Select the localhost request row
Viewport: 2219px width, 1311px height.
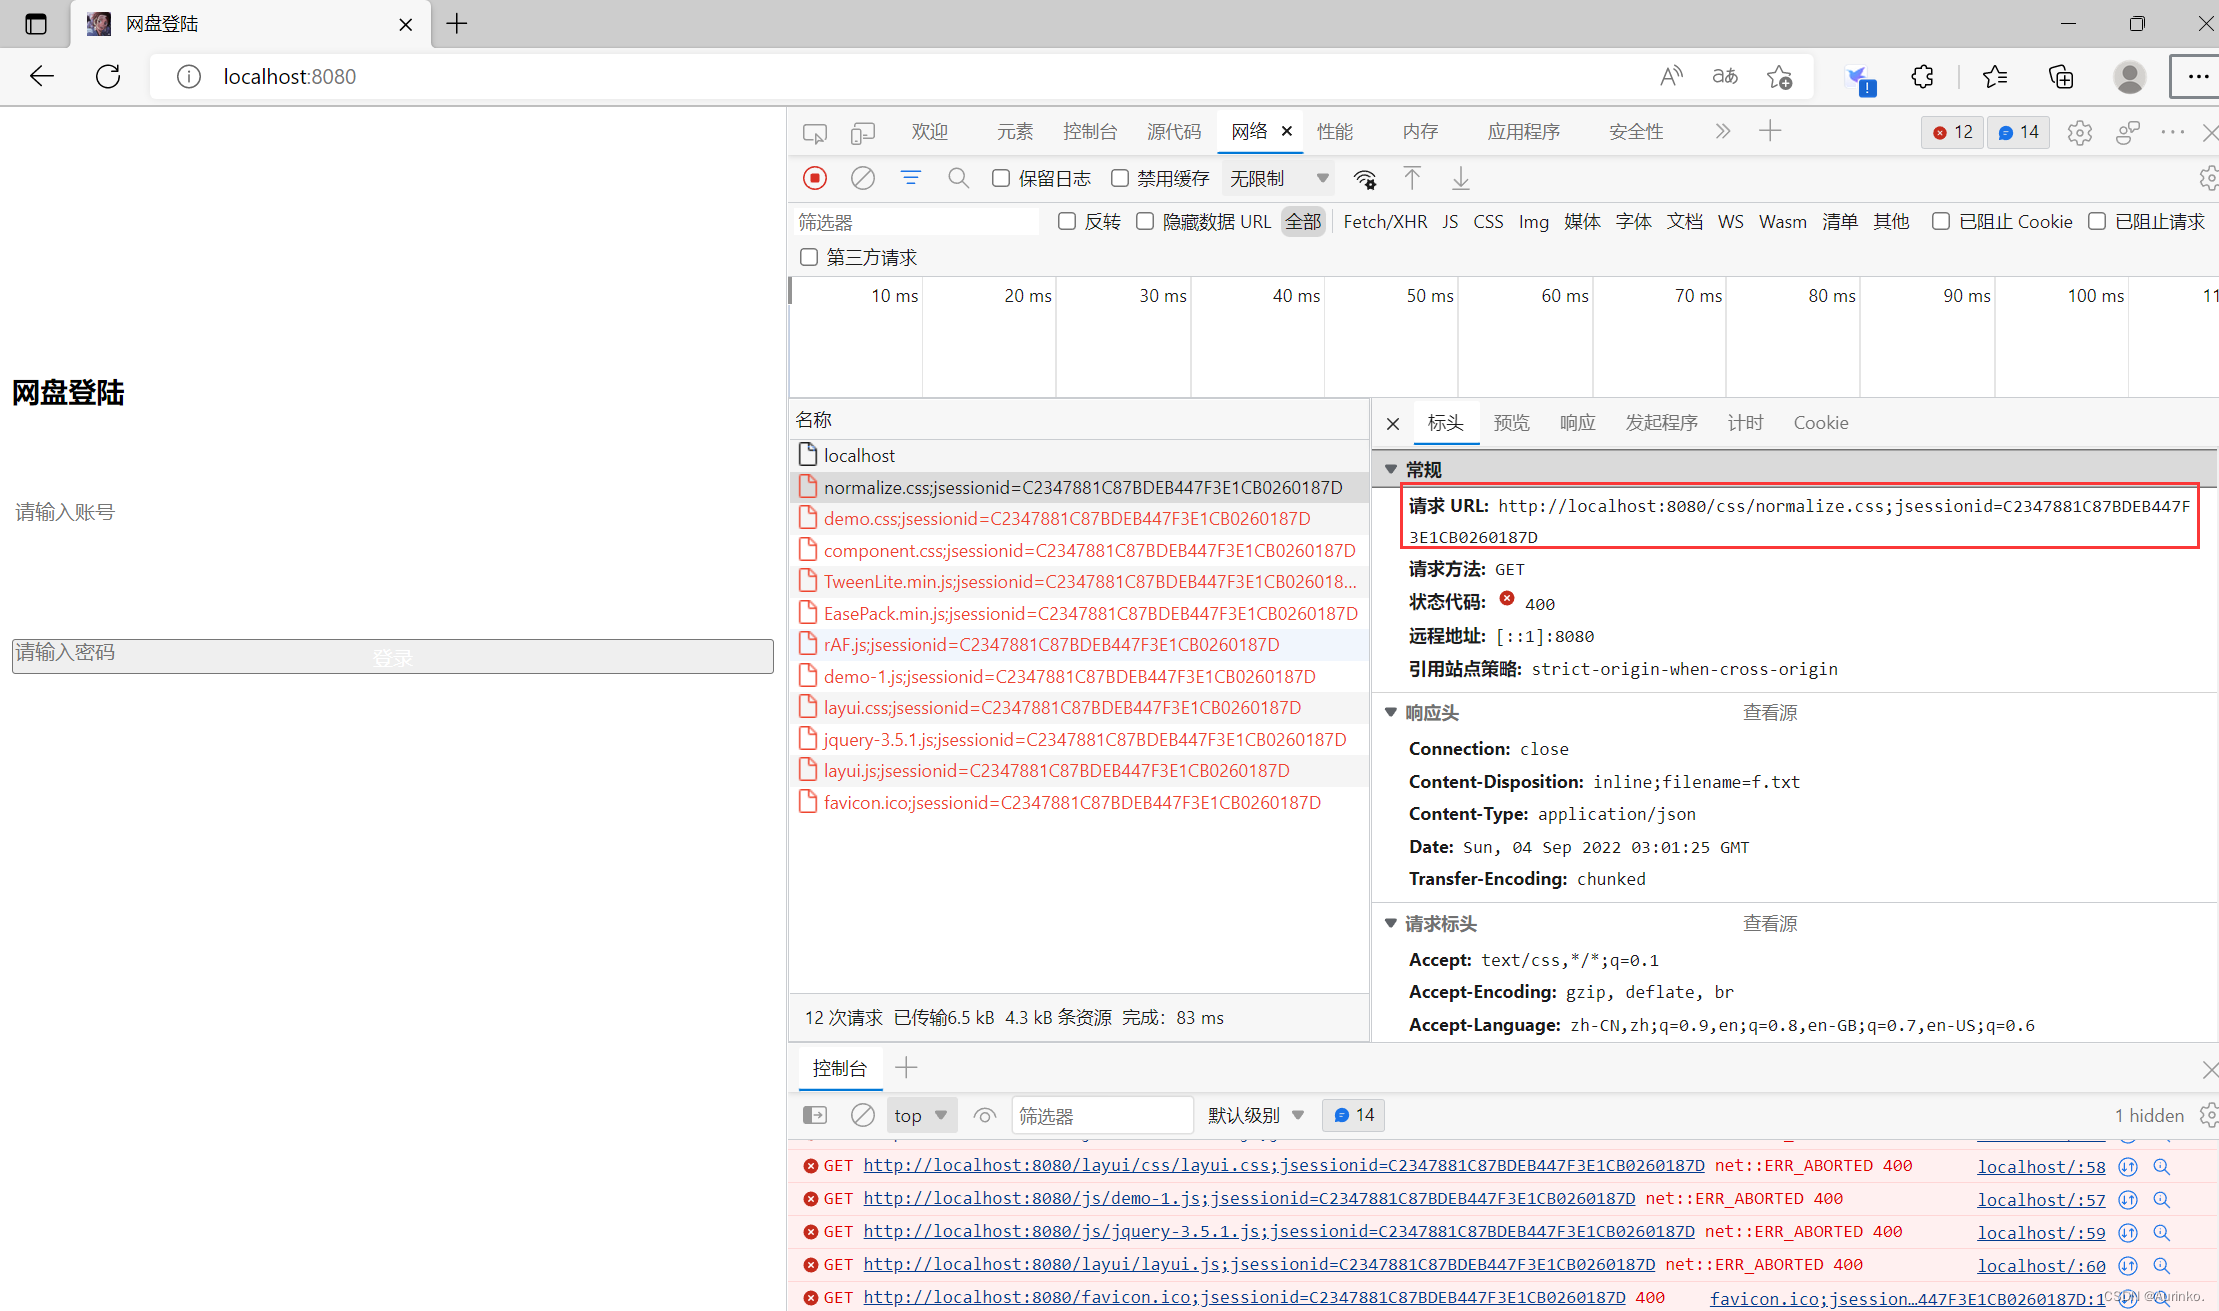[1079, 455]
